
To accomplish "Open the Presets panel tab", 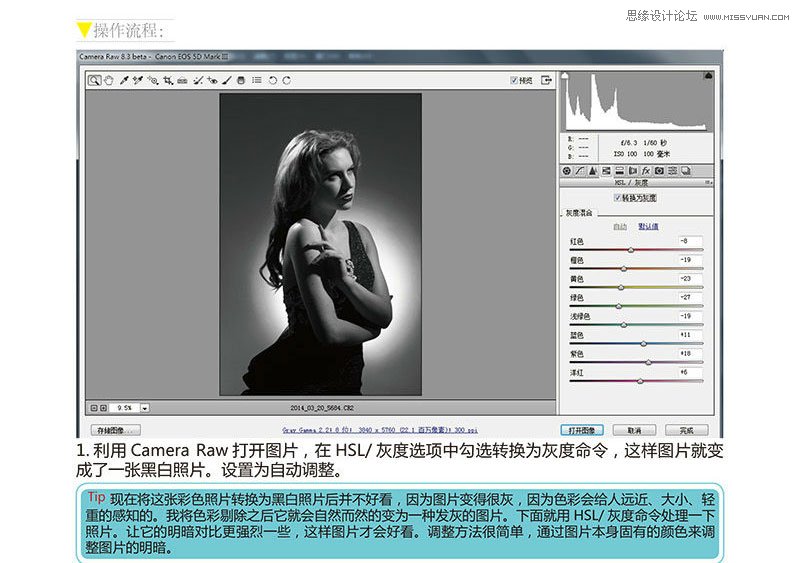I will pyautogui.click(x=672, y=171).
